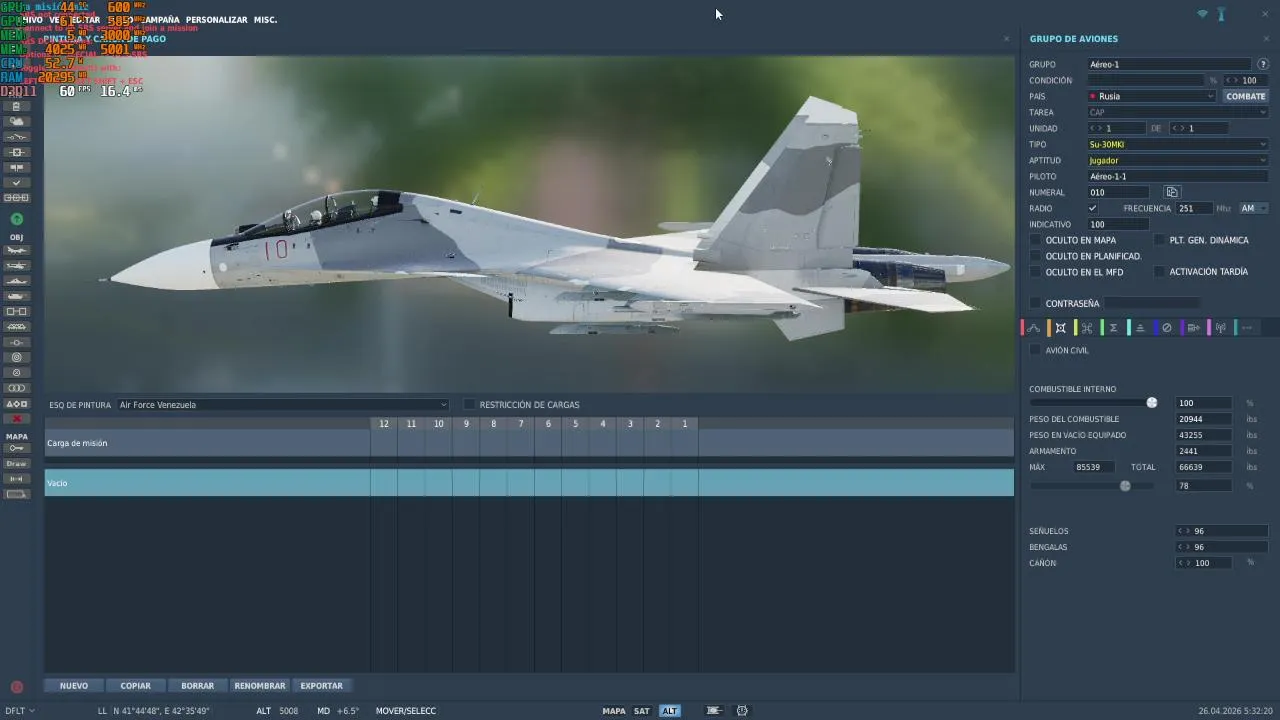Click the weather cloud icon in left sidebar

pyautogui.click(x=16, y=121)
